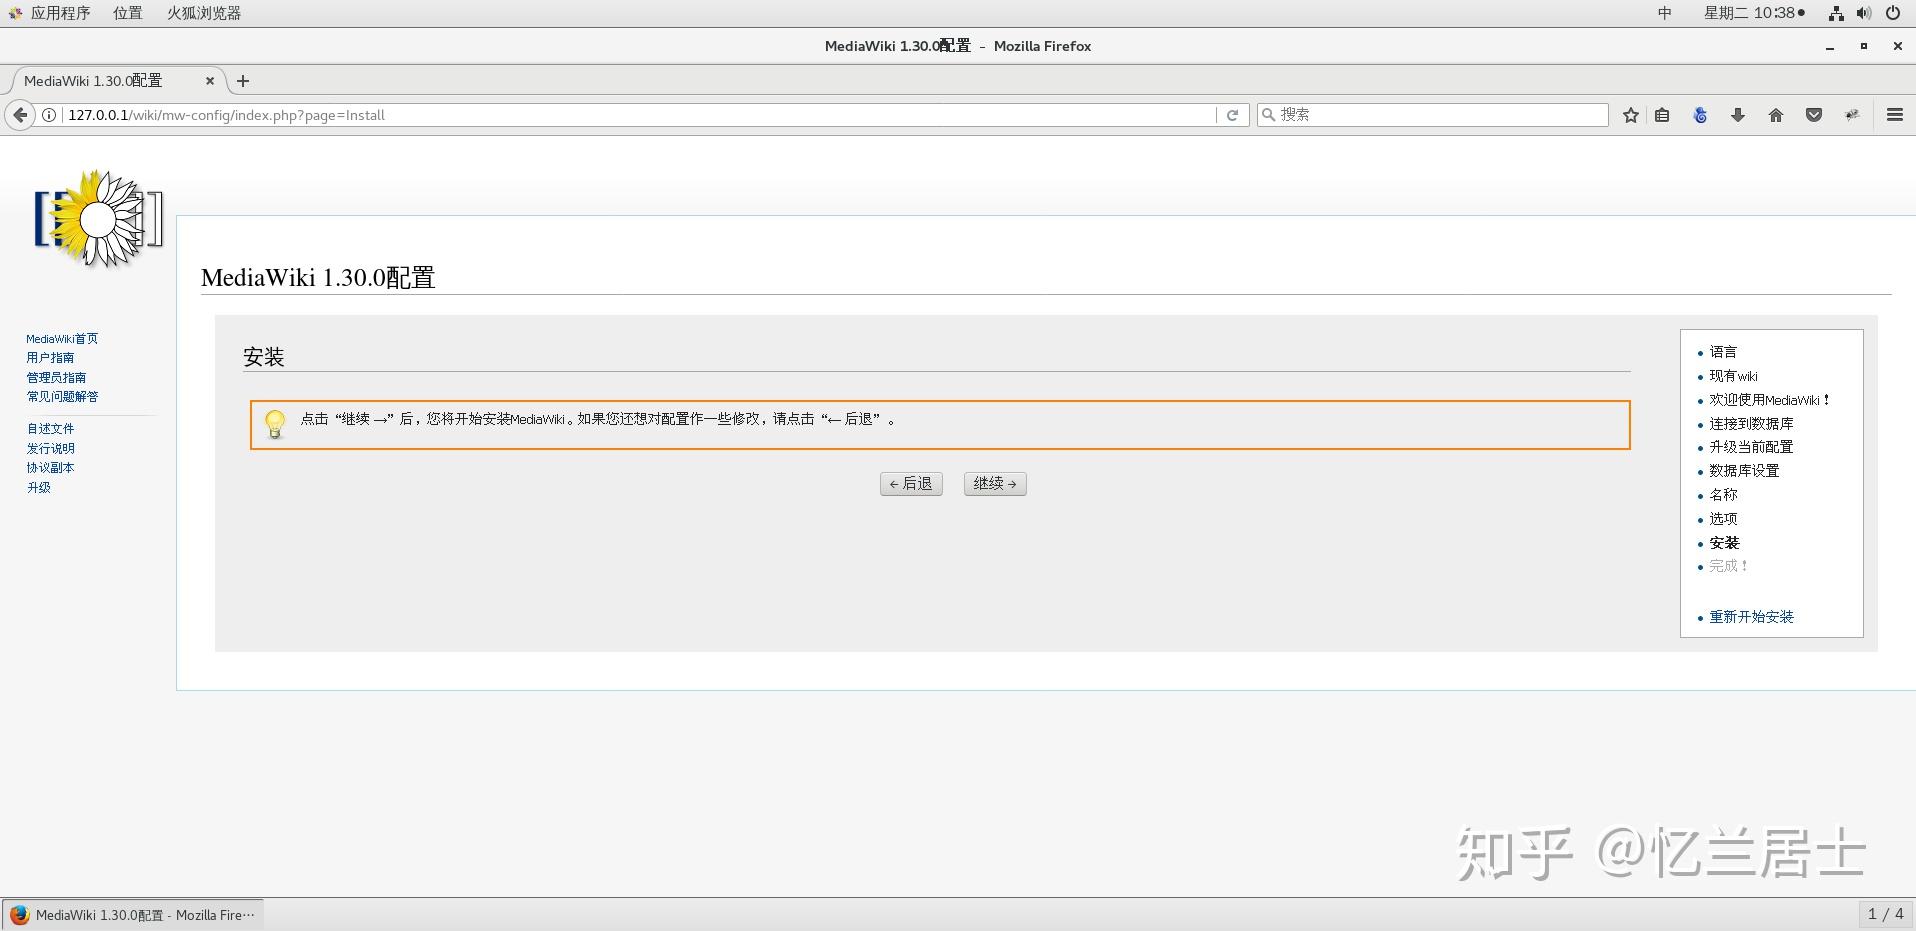The image size is (1916, 931).
Task: Open the bookmarks list icon
Action: click(x=1662, y=115)
